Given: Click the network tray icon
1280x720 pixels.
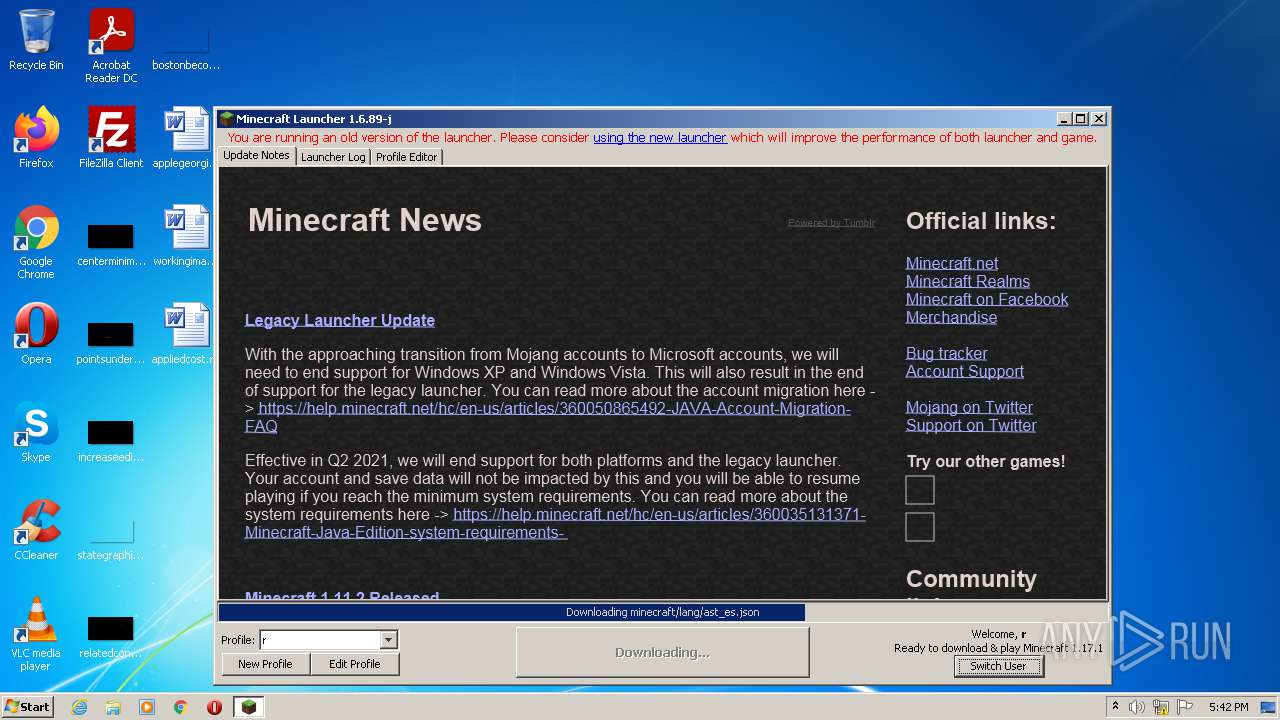Looking at the screenshot, I should (x=1161, y=707).
